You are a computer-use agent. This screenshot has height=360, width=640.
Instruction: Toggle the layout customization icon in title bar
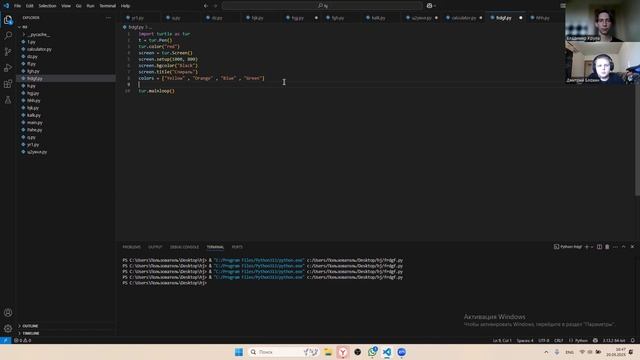[x=562, y=6]
